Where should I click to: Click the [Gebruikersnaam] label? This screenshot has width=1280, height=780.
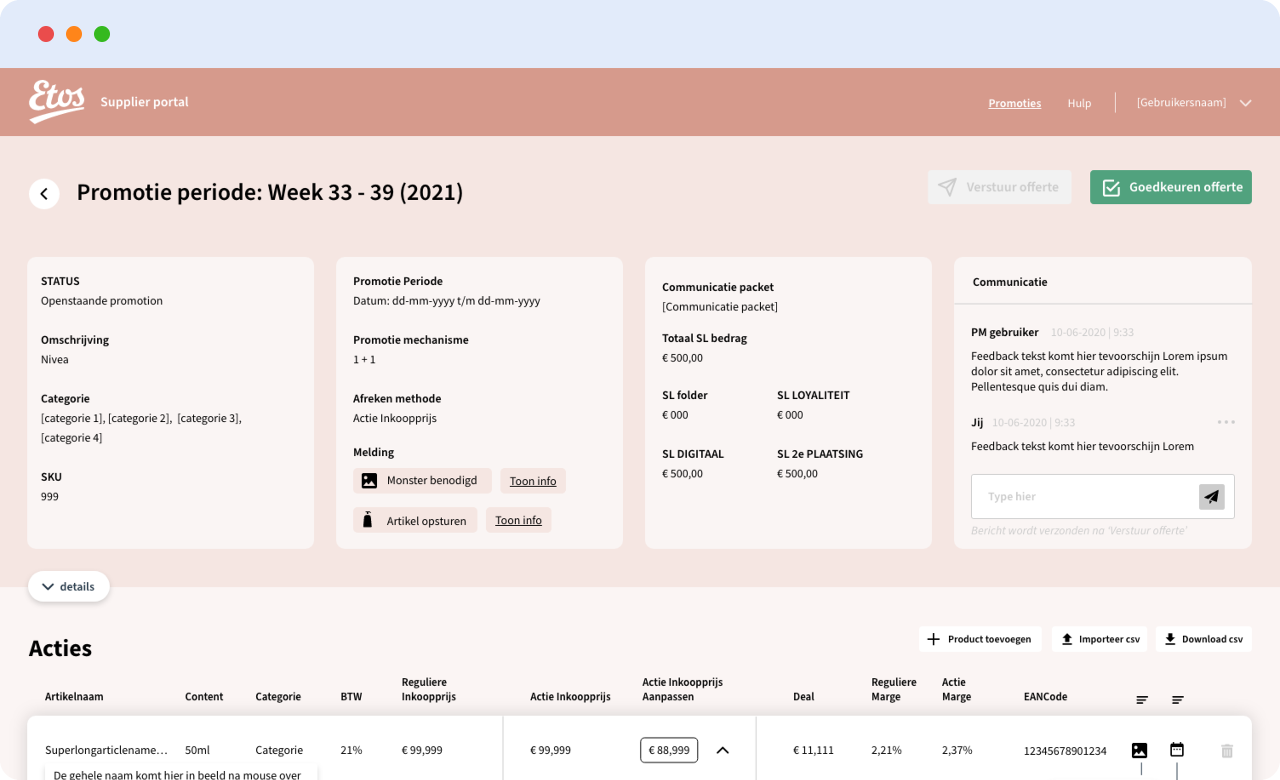1181,102
